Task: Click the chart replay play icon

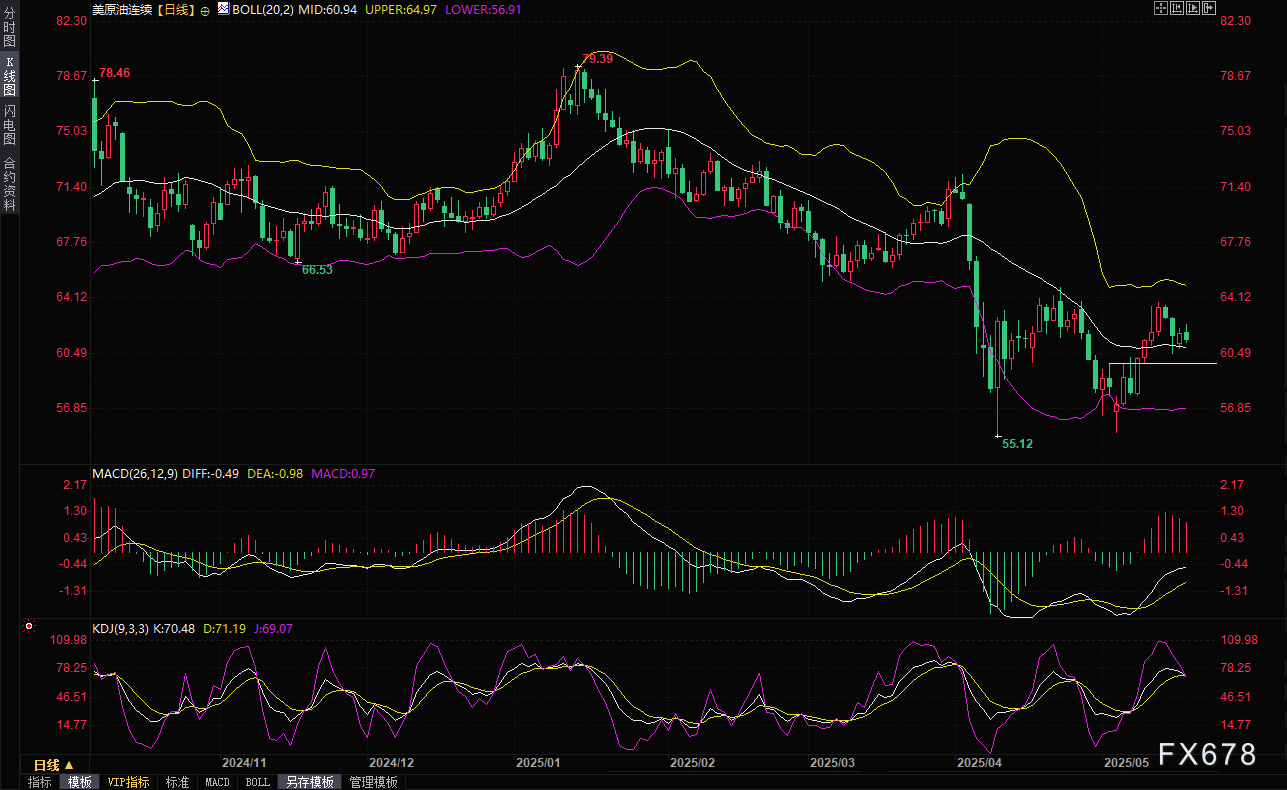Action: 1193,8
